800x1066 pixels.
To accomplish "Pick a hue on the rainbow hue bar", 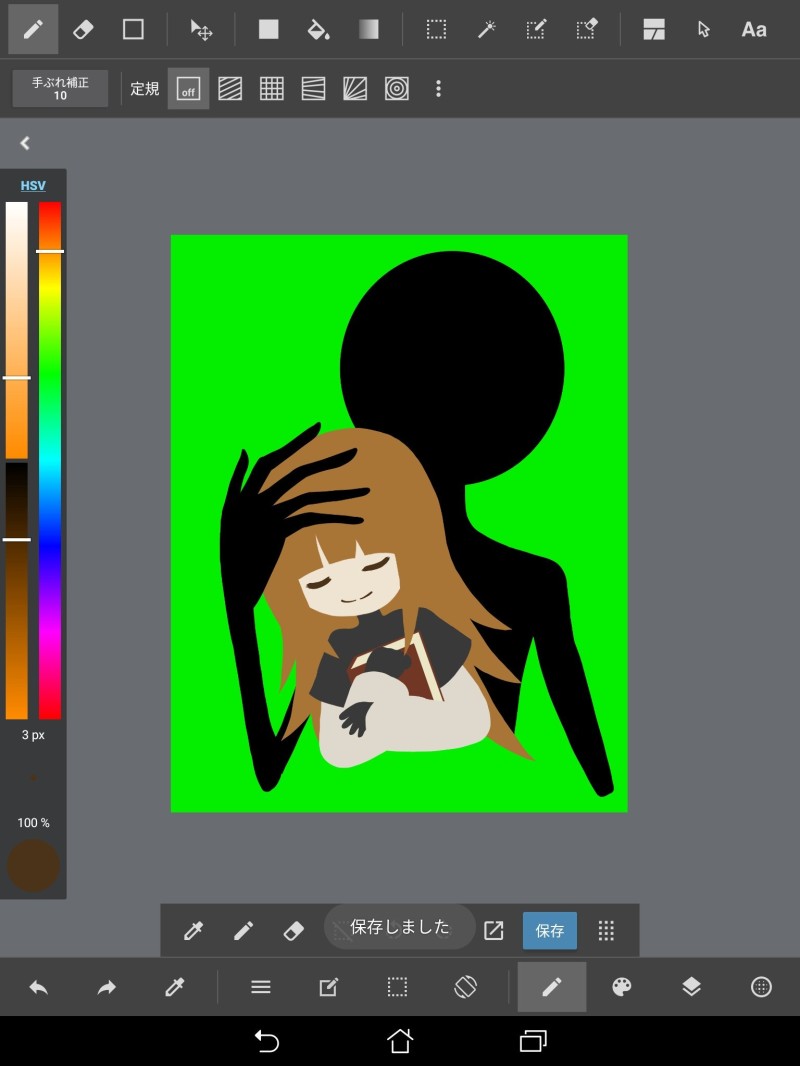I will (x=50, y=460).
